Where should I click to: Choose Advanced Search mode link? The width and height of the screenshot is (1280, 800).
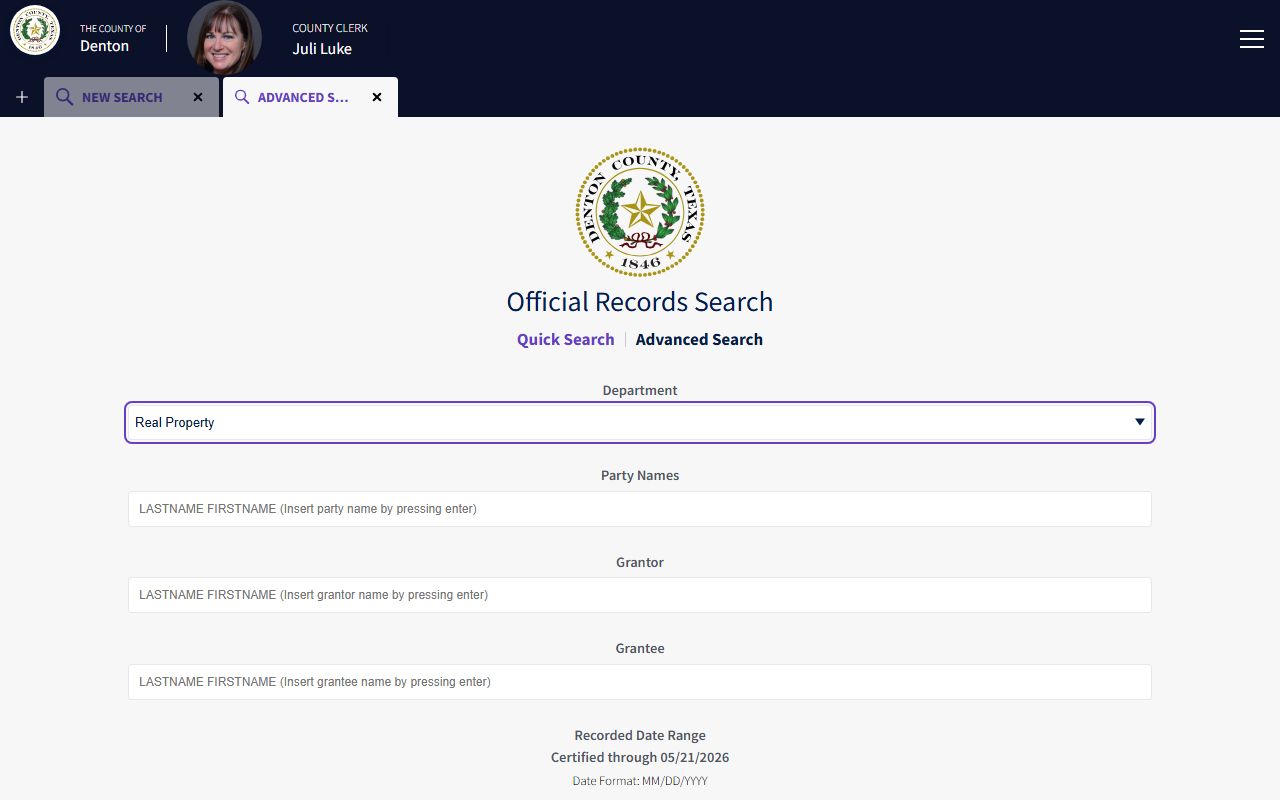[x=699, y=339]
